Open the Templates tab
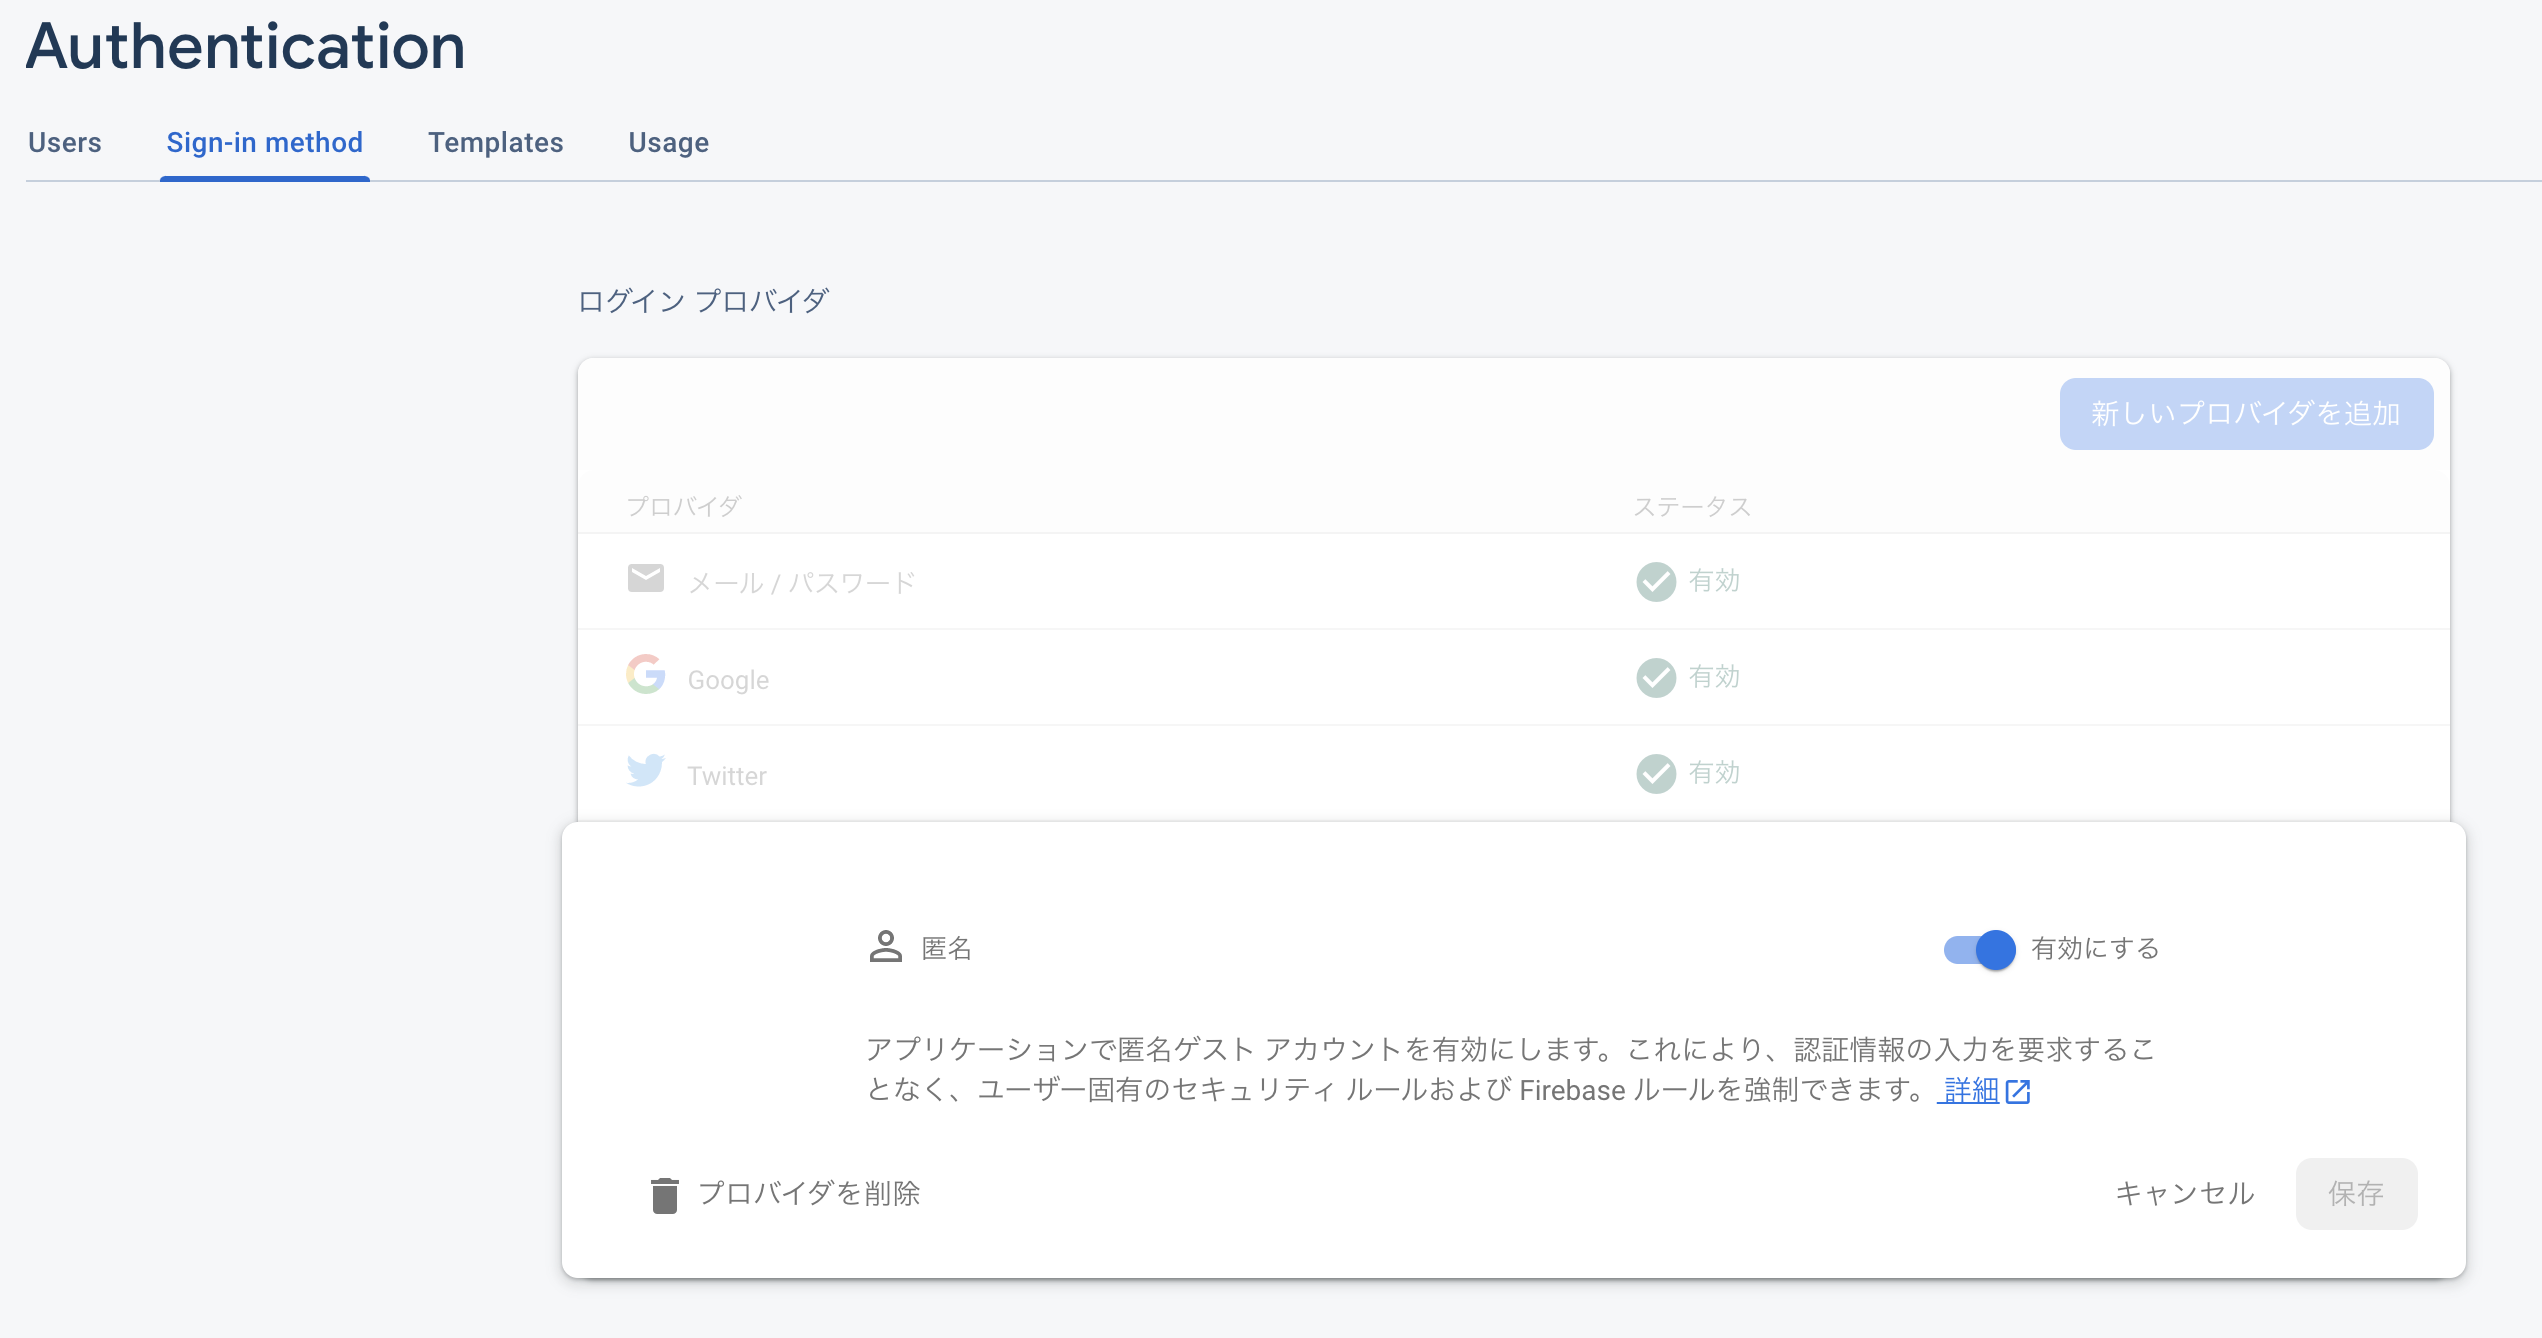Screen dimensions: 2542x1338 coord(495,143)
